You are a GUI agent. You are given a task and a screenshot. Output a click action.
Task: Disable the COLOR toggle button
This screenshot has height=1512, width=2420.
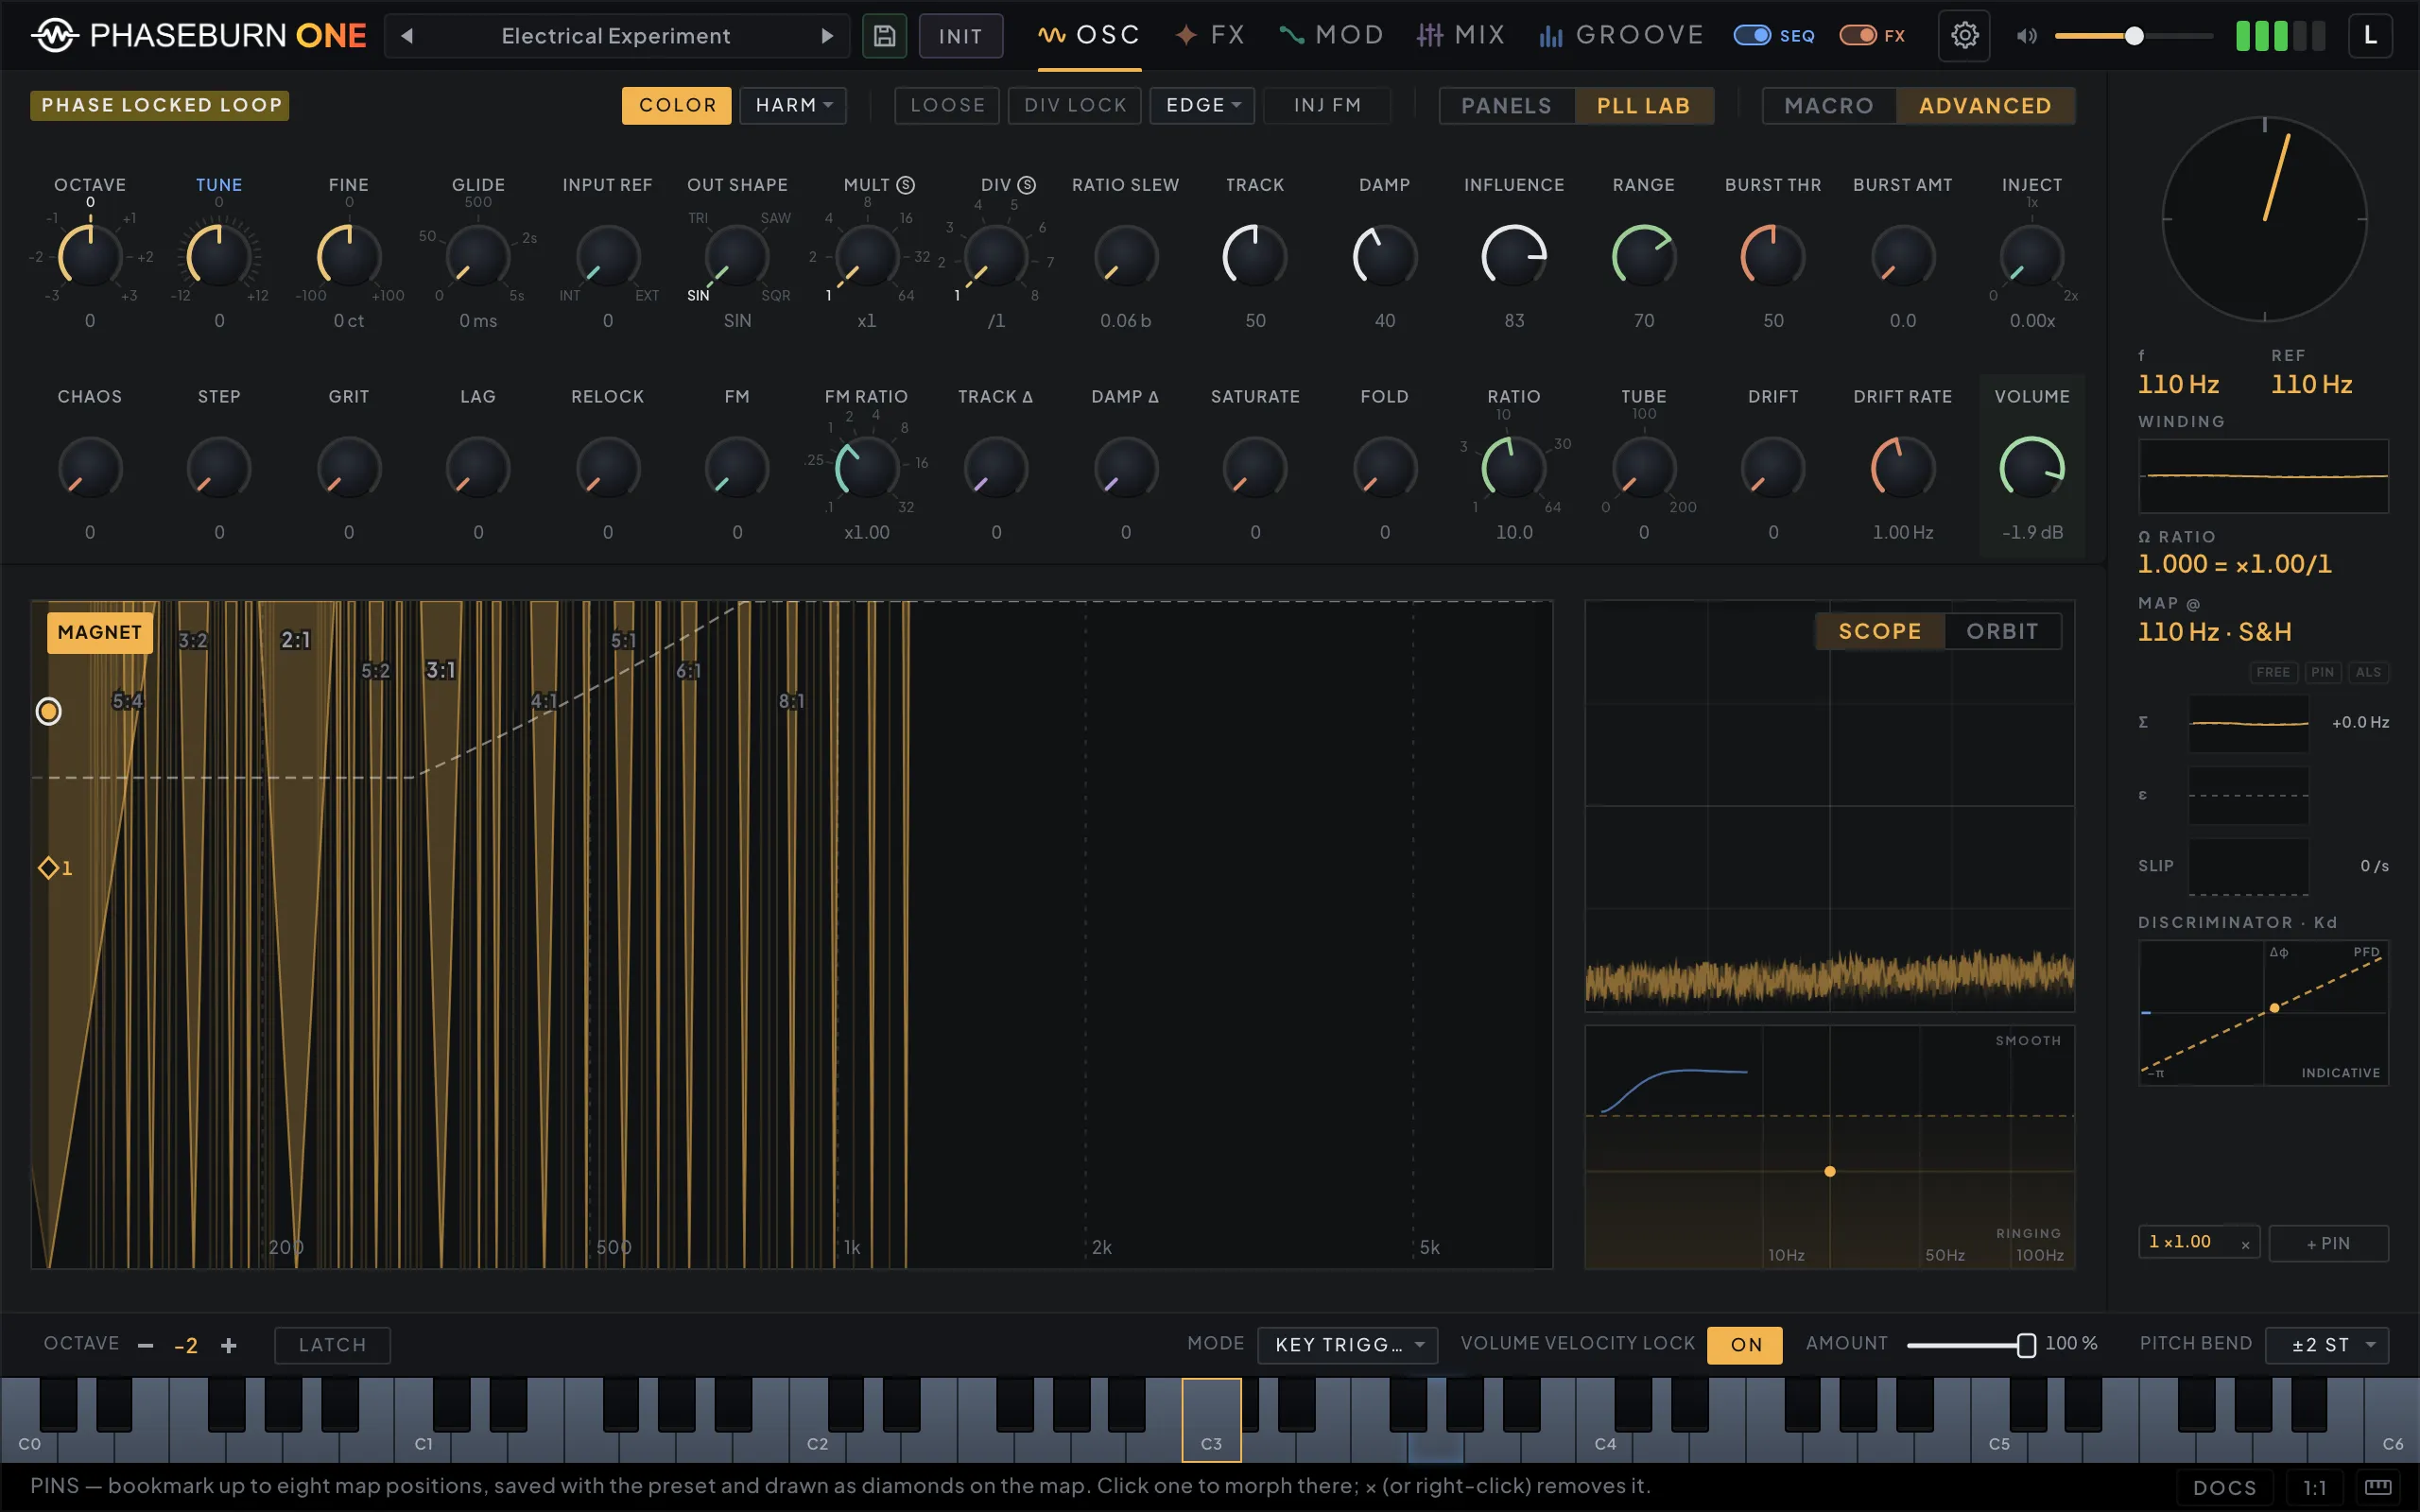677,105
